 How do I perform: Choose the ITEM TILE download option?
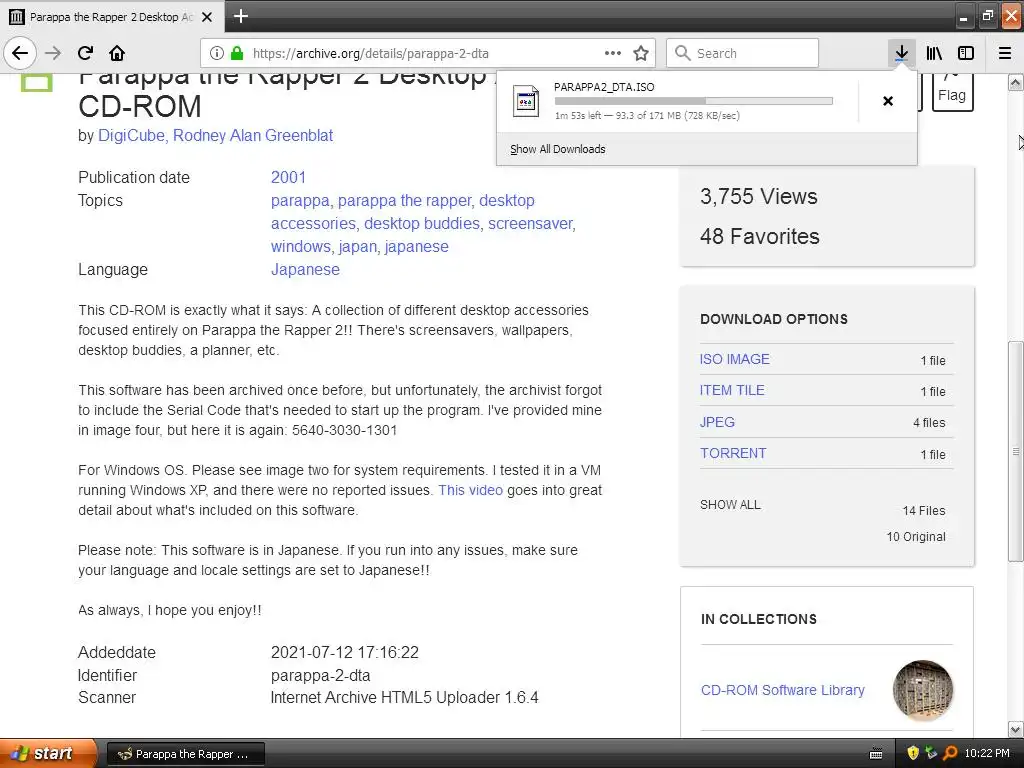(732, 391)
